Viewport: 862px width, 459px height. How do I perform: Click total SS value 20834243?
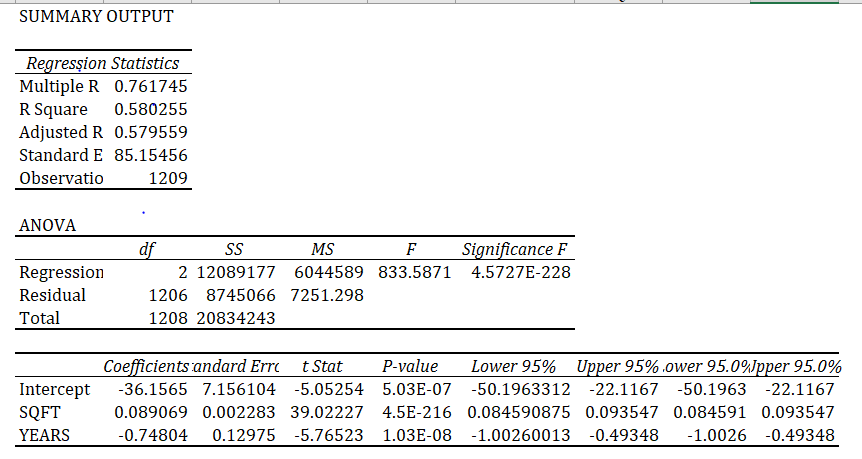tap(236, 318)
